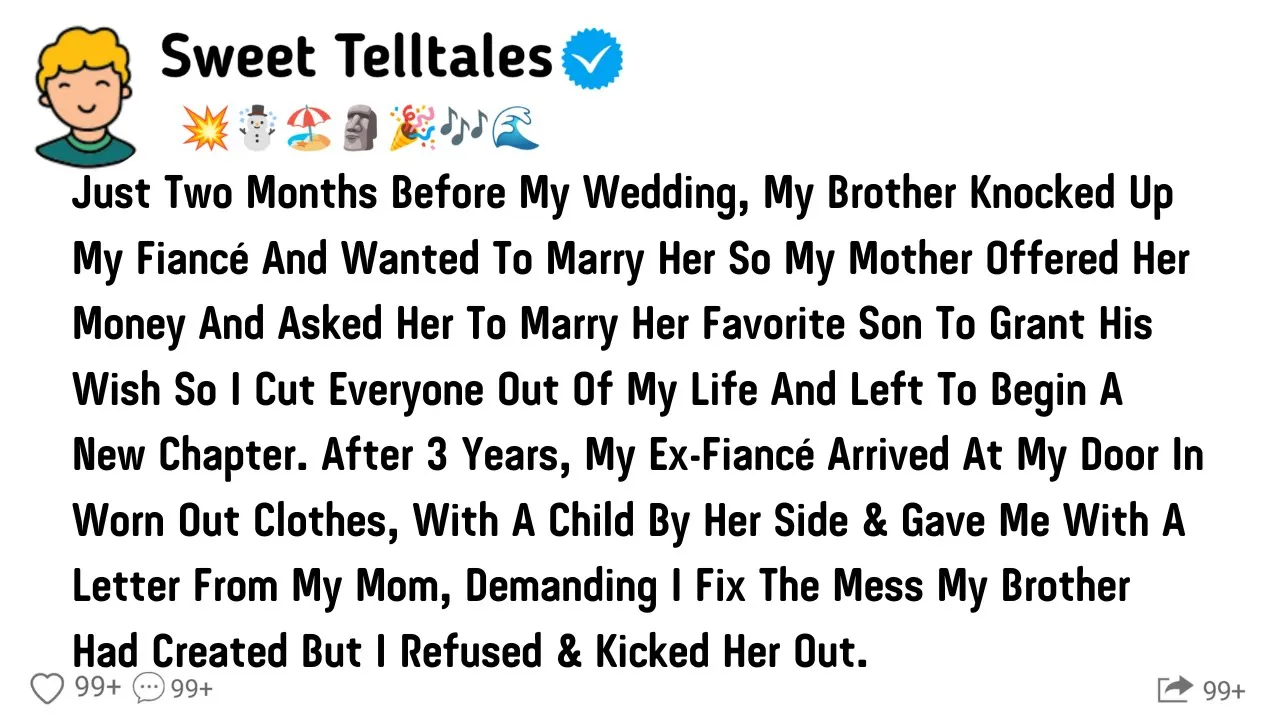Click the music notes emoji
Image resolution: width=1280 pixels, height=720 pixels.
click(464, 129)
